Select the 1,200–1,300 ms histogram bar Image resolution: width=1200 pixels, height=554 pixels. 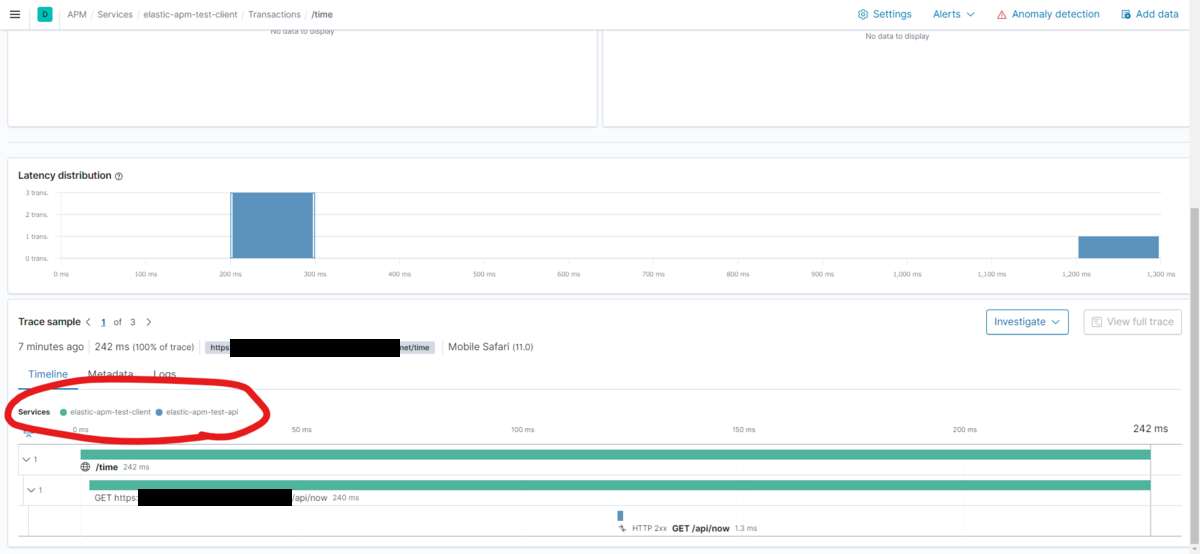(1118, 248)
